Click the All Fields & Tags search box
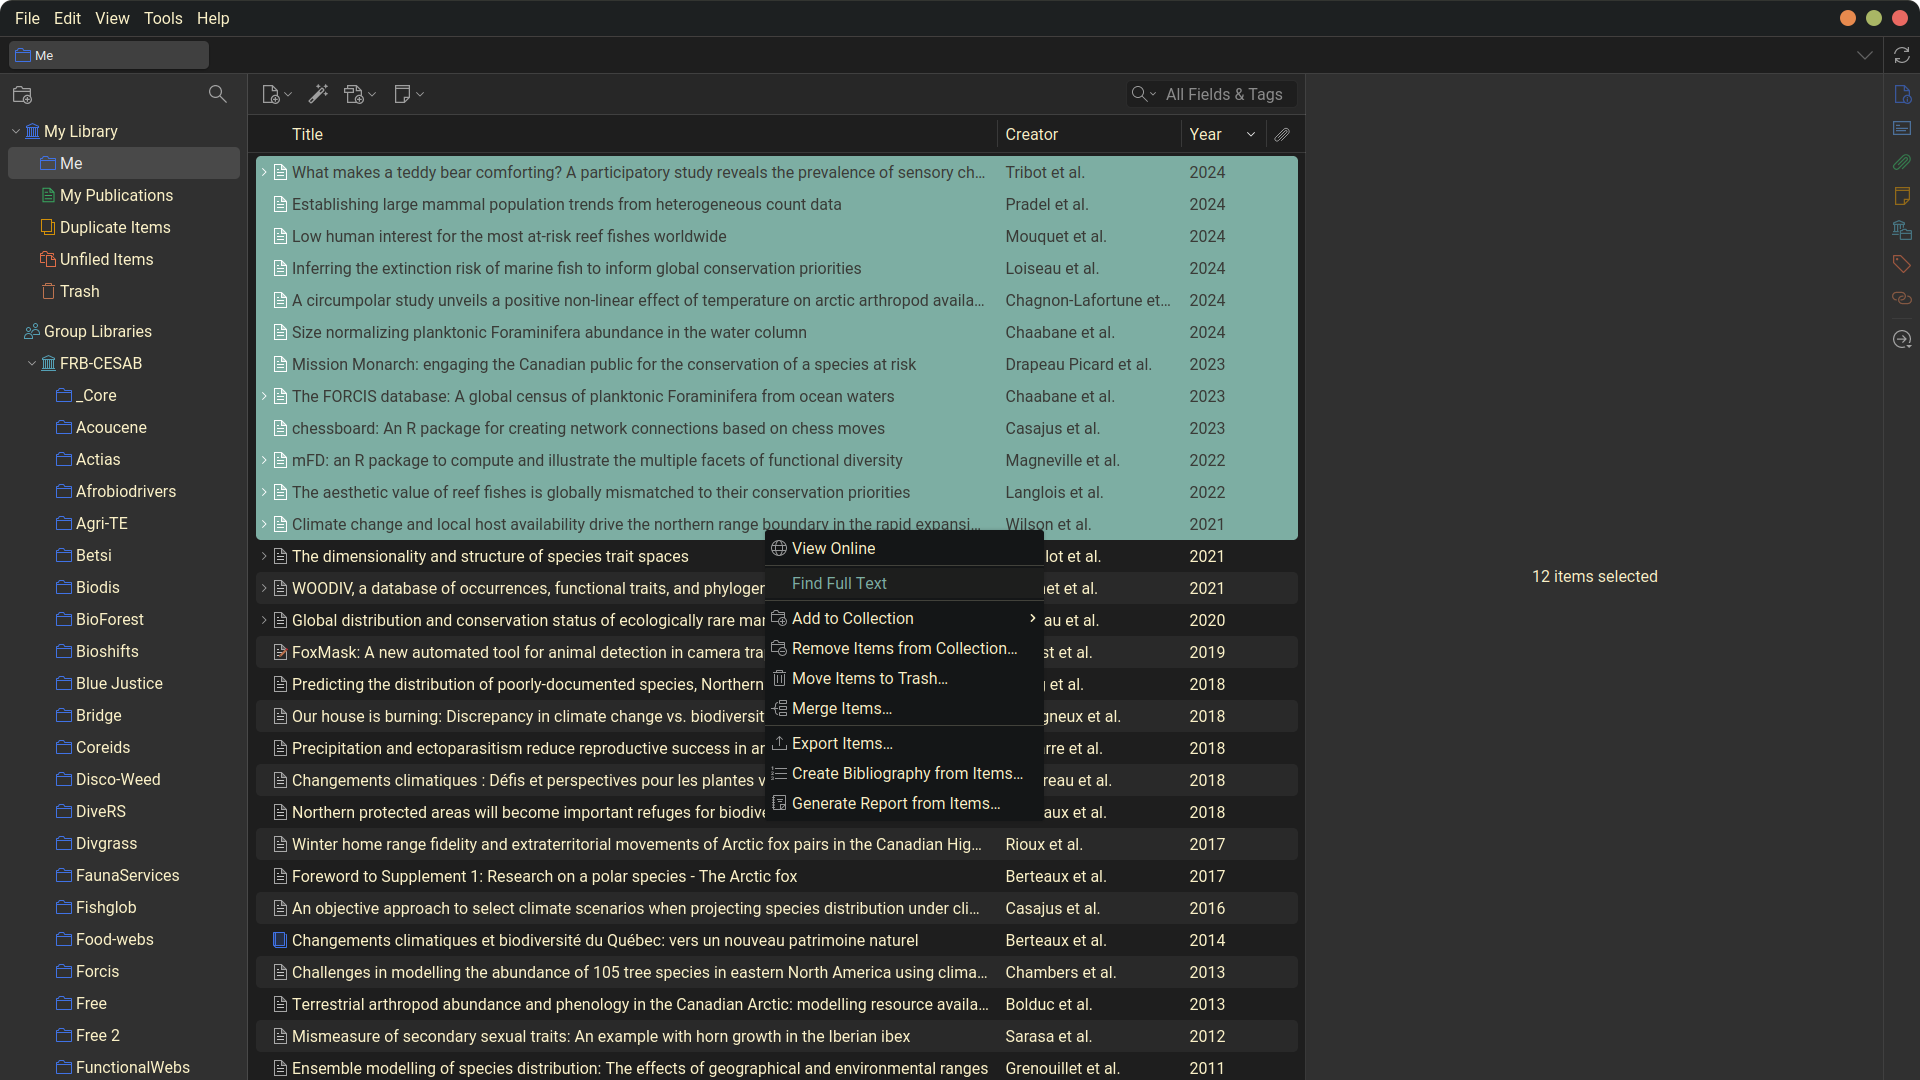Viewport: 1920px width, 1080px height. [1224, 94]
